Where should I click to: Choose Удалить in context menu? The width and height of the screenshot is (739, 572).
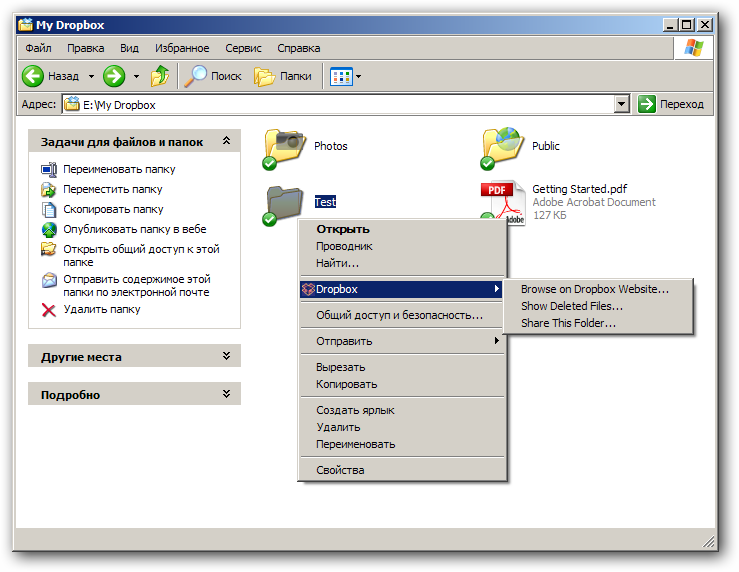tap(402, 427)
